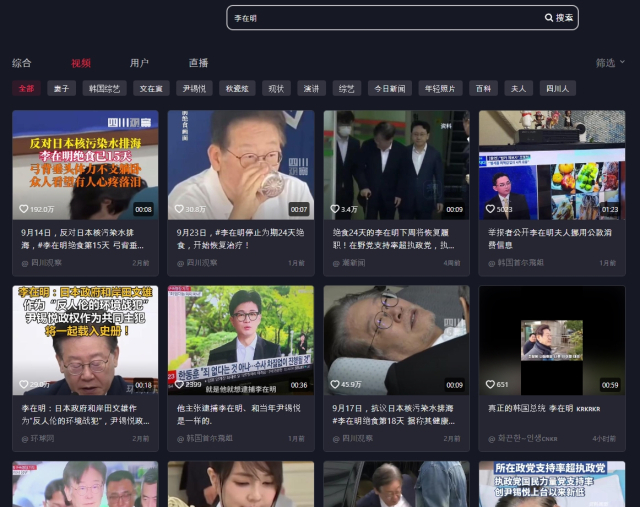Like the video with 3.4万 hearts
Image resolution: width=640 pixels, height=507 pixels.
335,209
